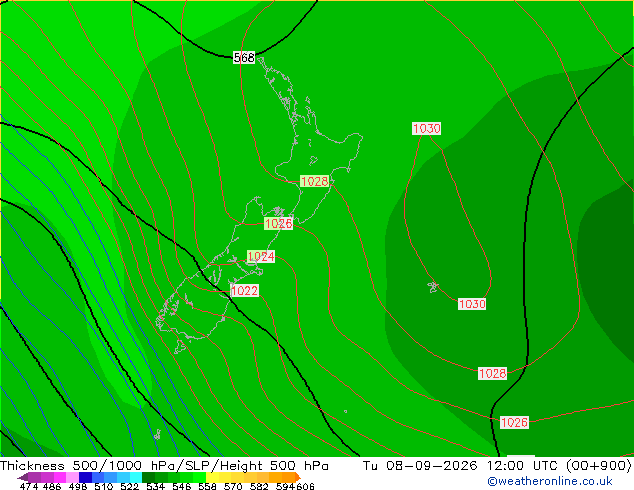Click the 1028 label on the black contour

[492, 373]
